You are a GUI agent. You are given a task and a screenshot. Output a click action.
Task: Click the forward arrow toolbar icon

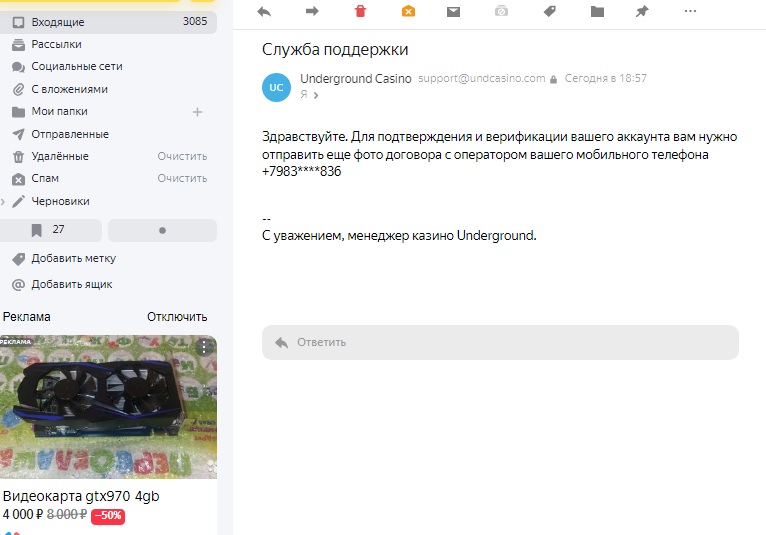click(312, 11)
